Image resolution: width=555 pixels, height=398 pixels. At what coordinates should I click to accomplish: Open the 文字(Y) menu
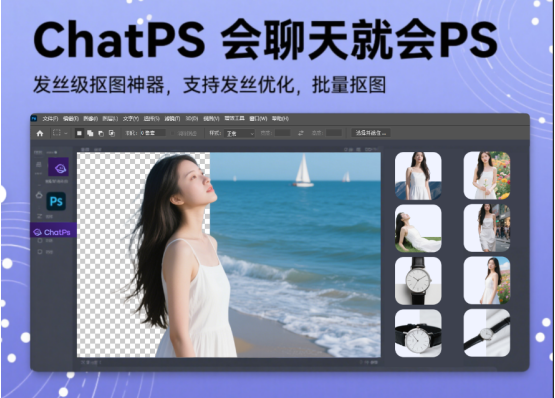click(131, 119)
